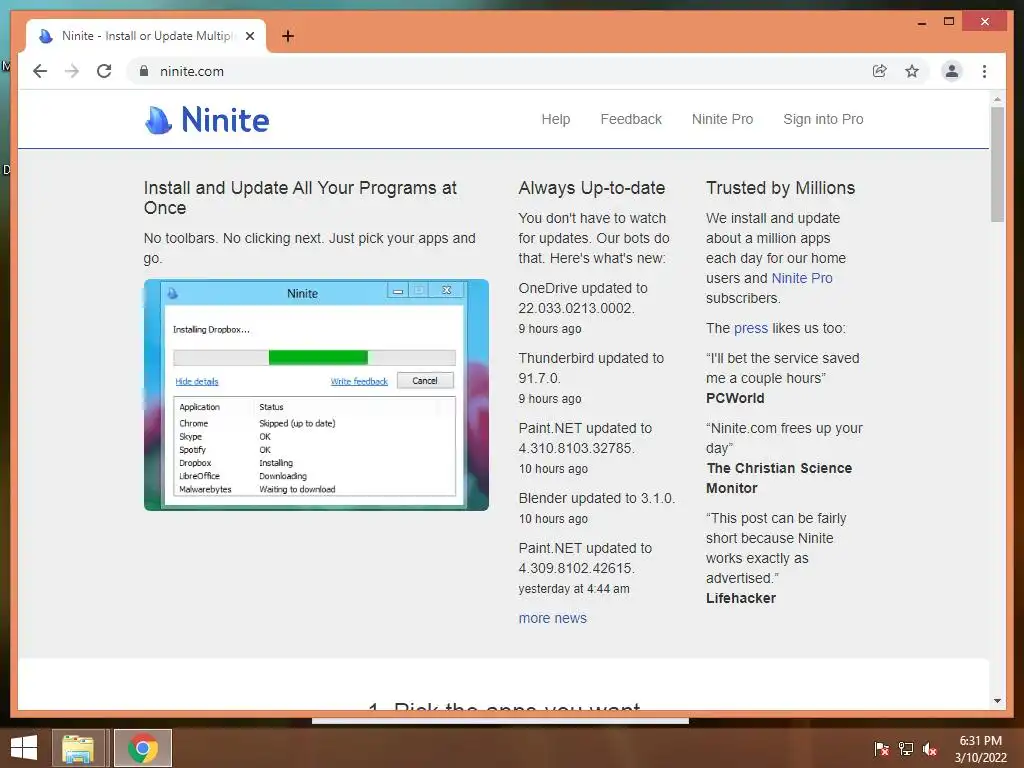Follow the Ninite Pro link in subscribers text
This screenshot has height=768, width=1024.
pos(802,278)
